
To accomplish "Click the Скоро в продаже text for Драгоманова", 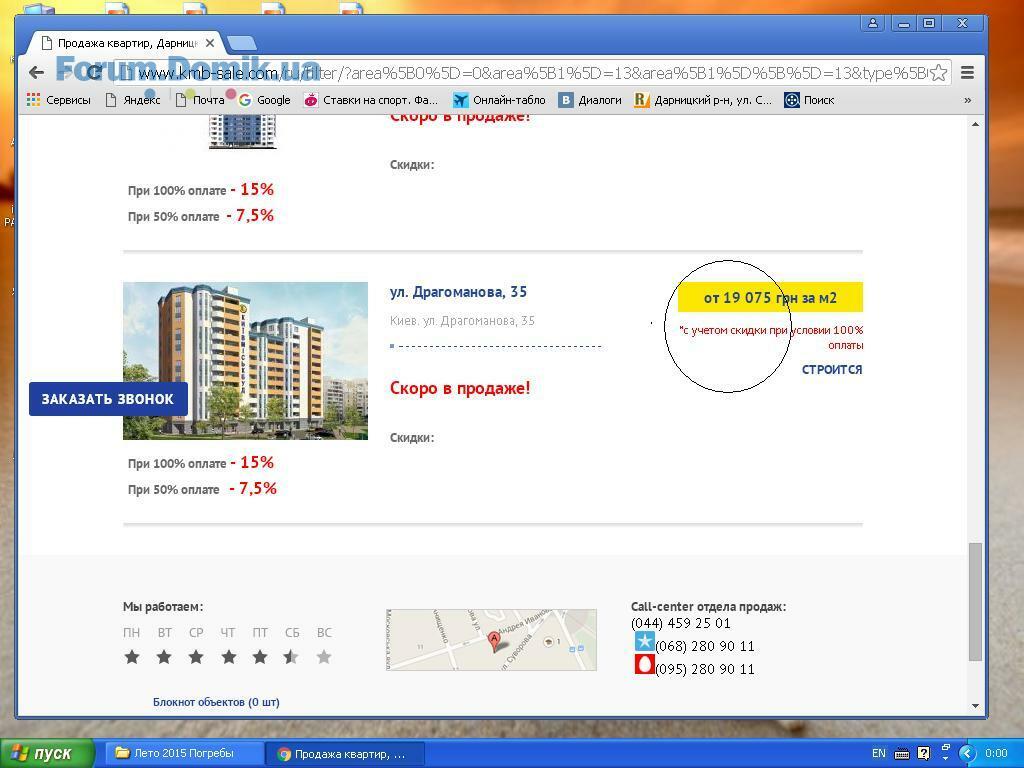I will 460,388.
